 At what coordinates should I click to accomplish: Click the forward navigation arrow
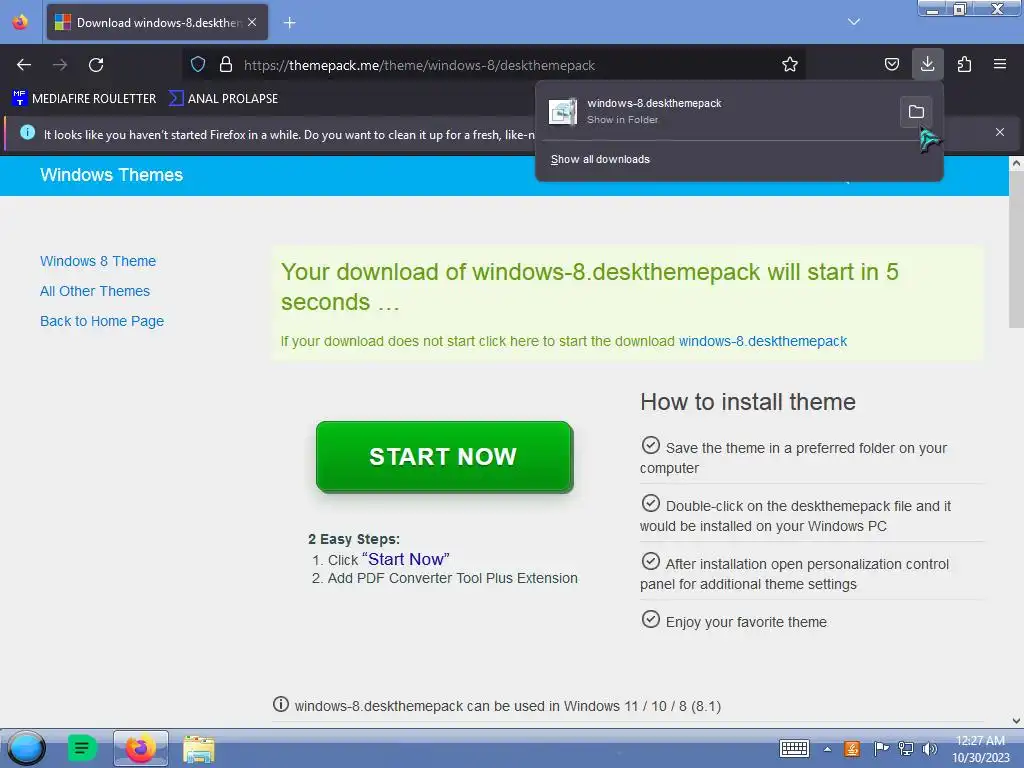click(x=59, y=65)
